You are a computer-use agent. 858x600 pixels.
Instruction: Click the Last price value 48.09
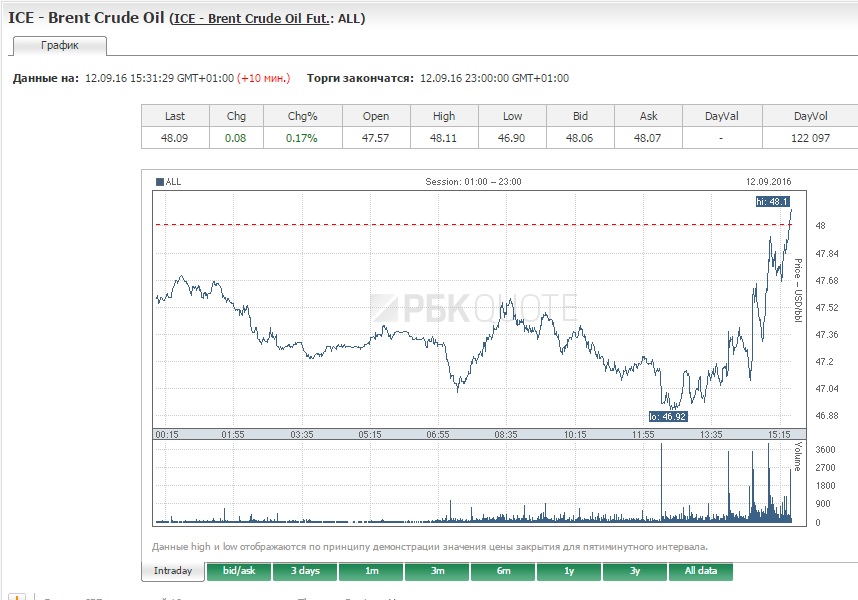175,138
